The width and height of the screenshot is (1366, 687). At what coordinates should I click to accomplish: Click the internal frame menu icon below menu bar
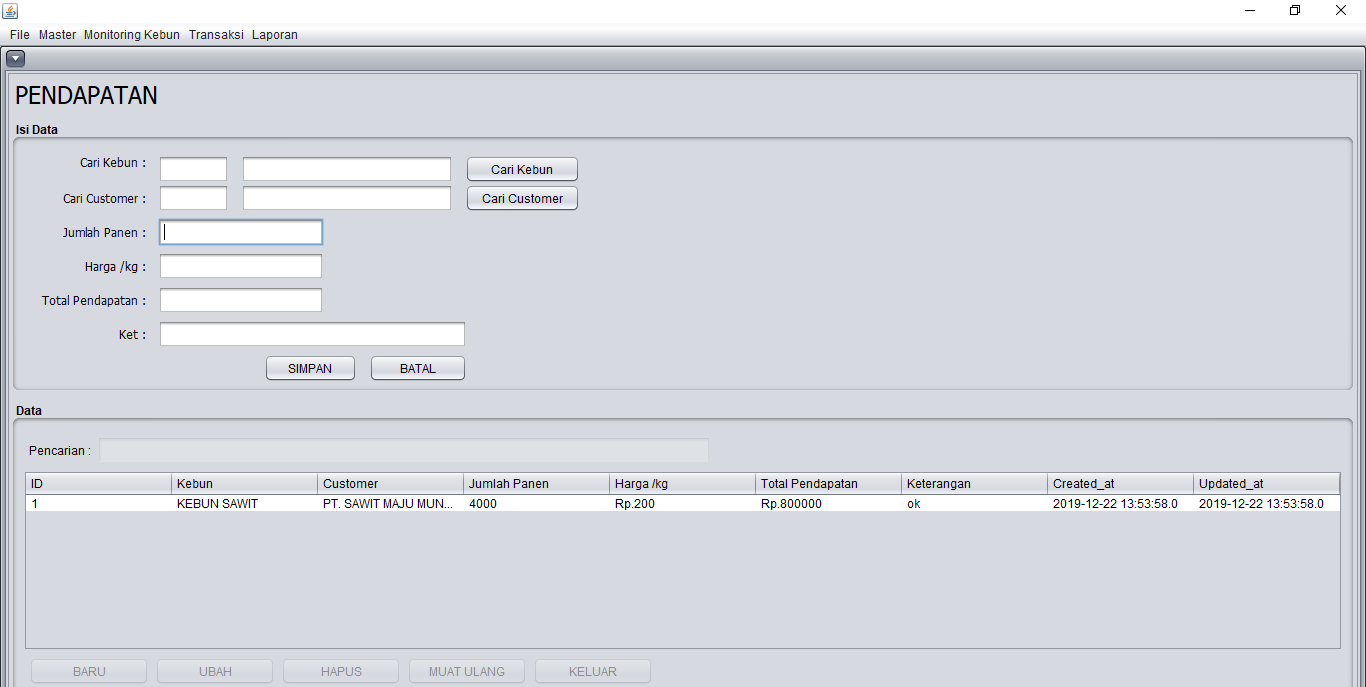click(x=16, y=58)
